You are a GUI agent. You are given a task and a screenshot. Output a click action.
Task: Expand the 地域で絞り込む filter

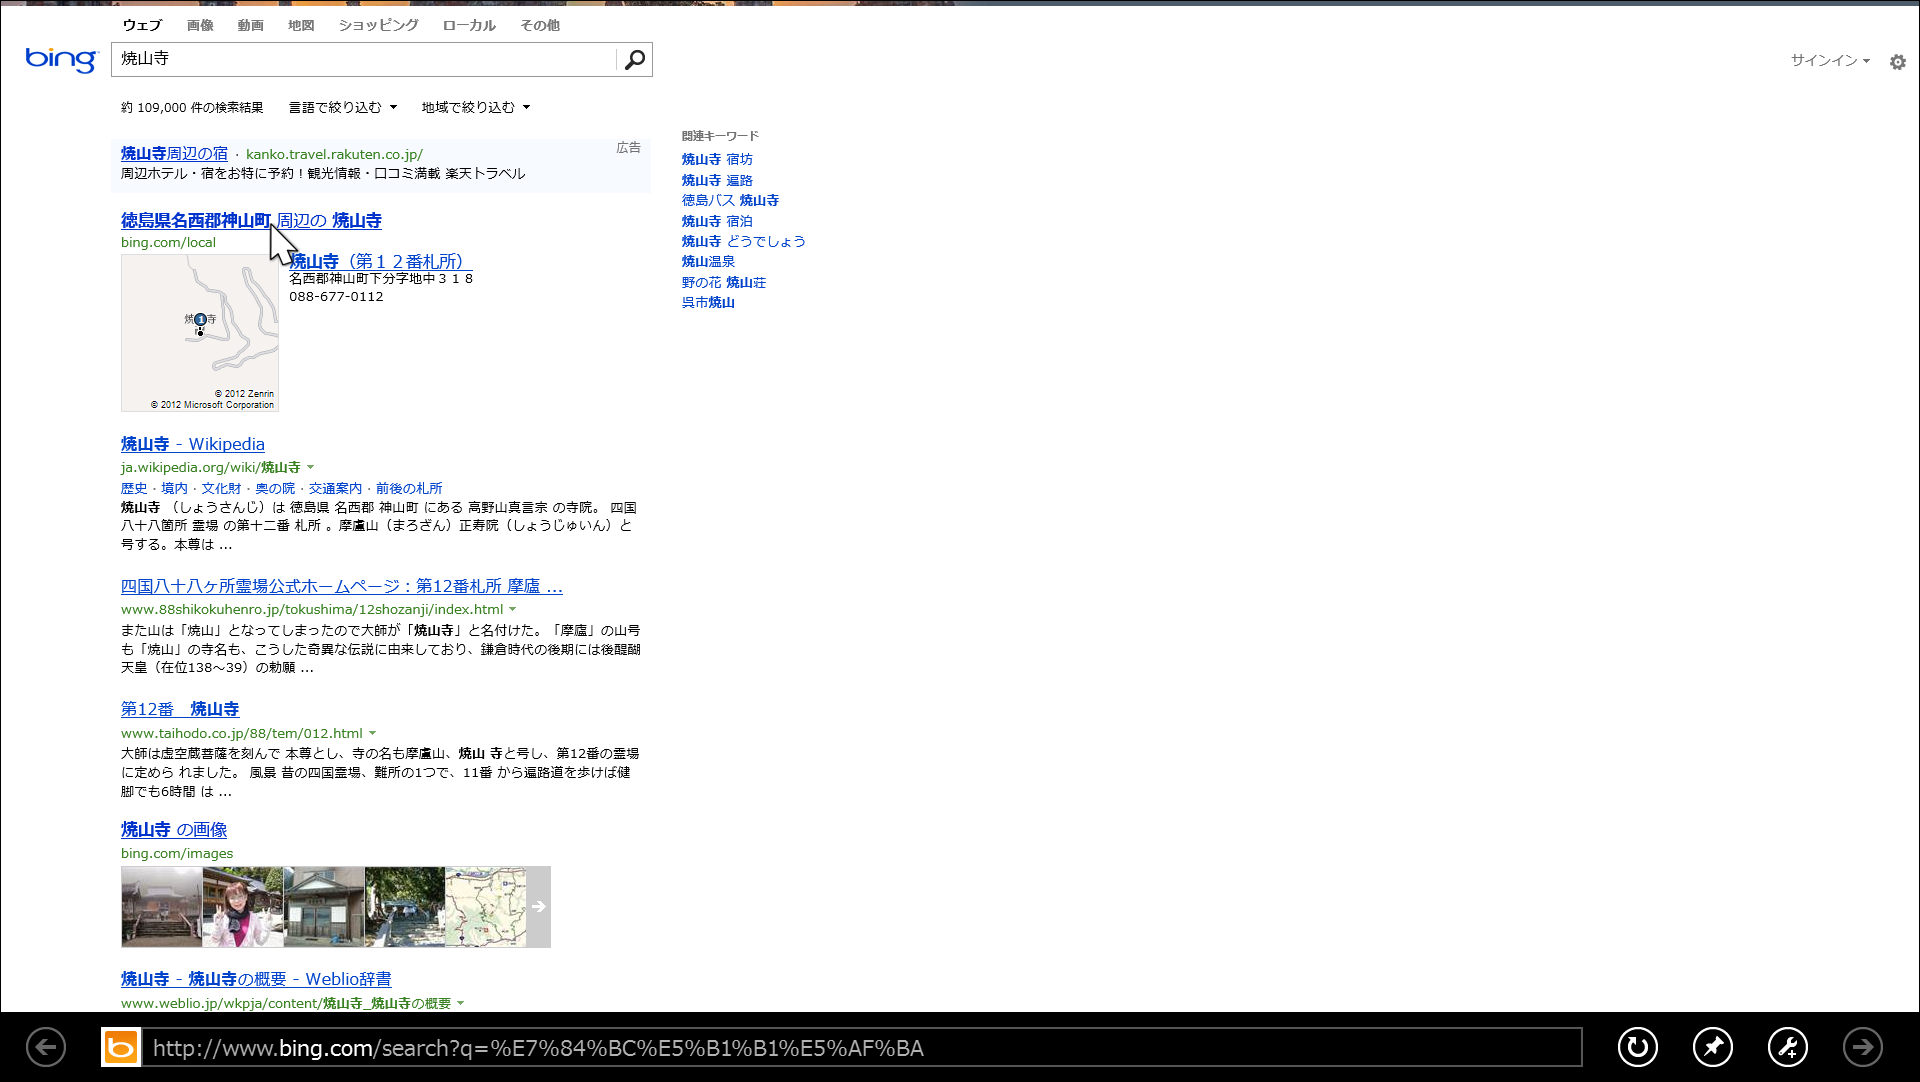click(x=476, y=108)
